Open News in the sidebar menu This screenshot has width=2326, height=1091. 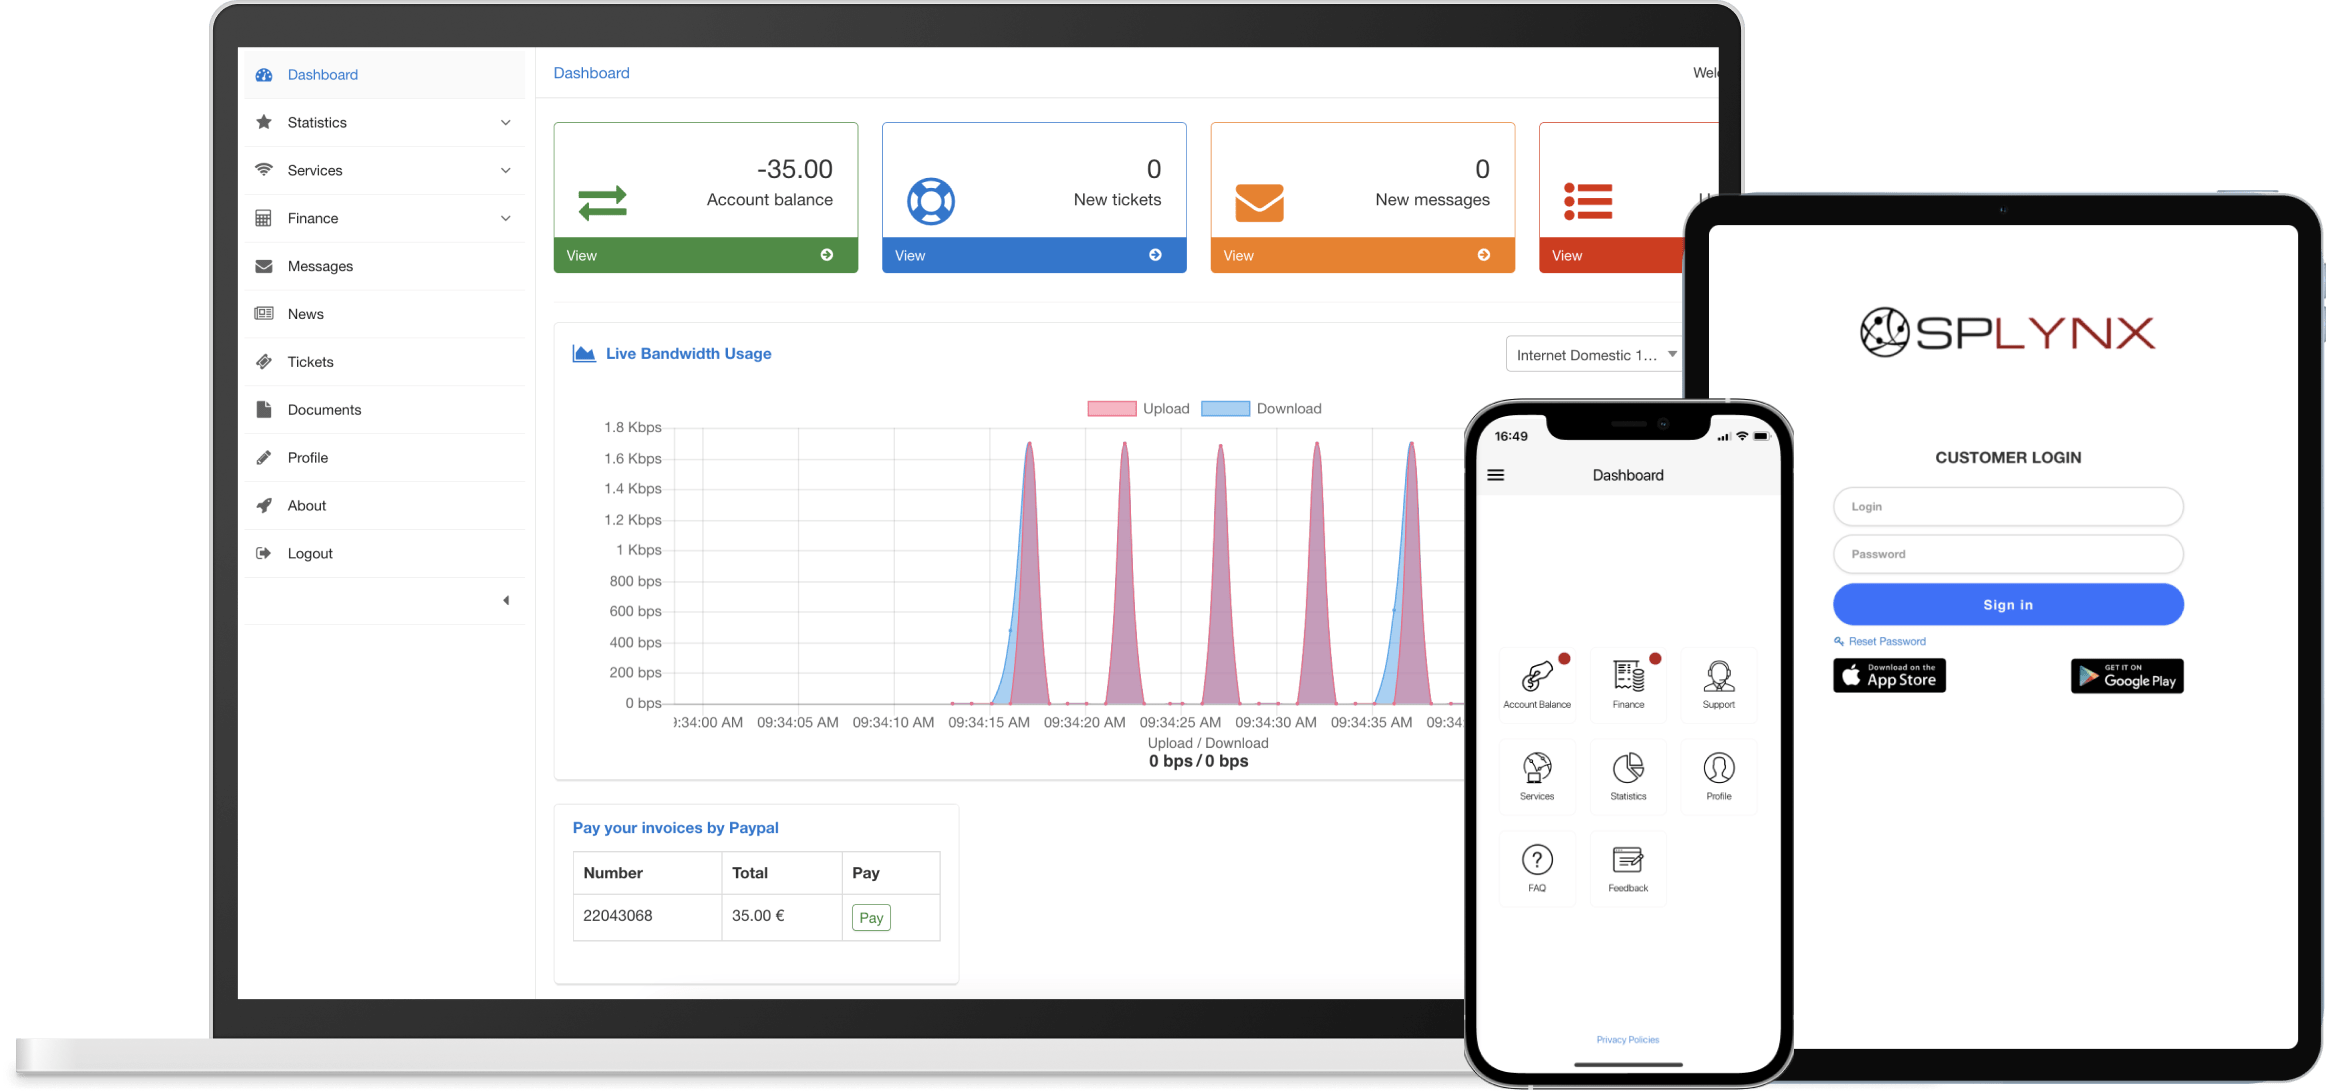(384, 314)
